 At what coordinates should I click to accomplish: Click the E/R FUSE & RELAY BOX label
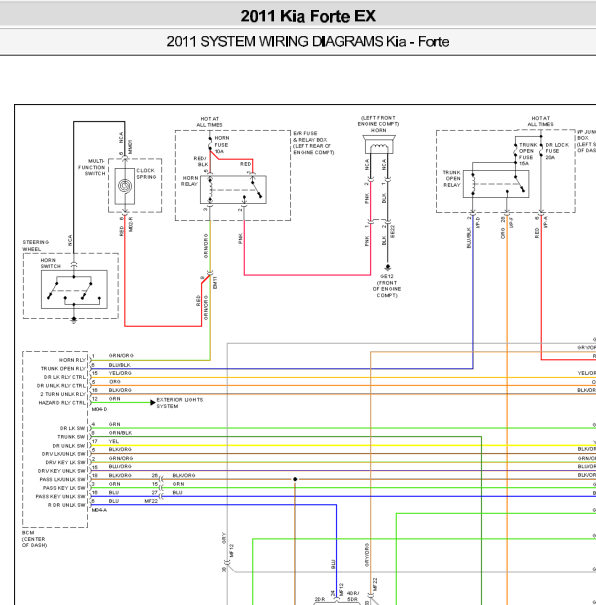coord(314,143)
